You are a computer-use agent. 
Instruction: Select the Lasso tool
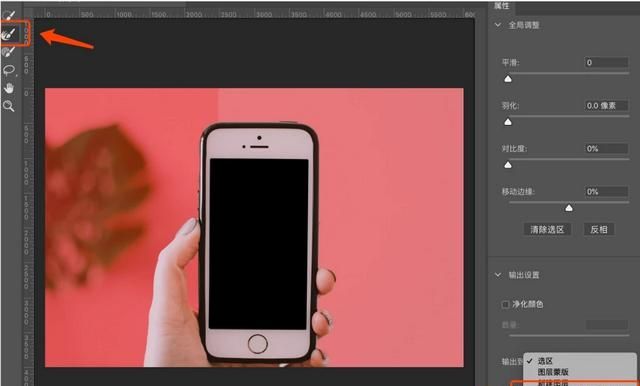click(9, 70)
